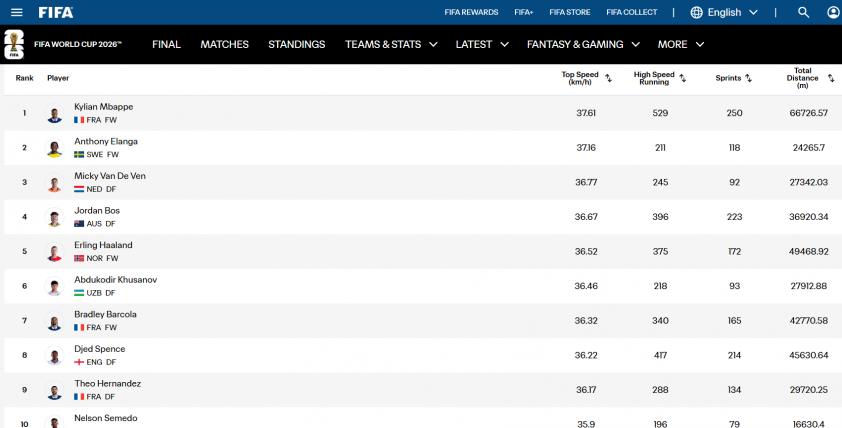Click Djed Spence's total distance 45630.64
842x428 pixels.
809,356
